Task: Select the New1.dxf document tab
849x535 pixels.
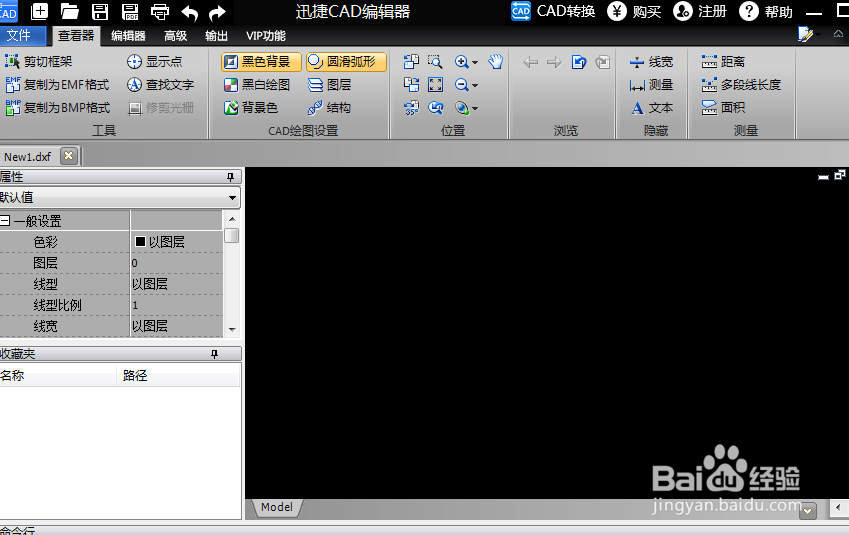Action: (27, 156)
